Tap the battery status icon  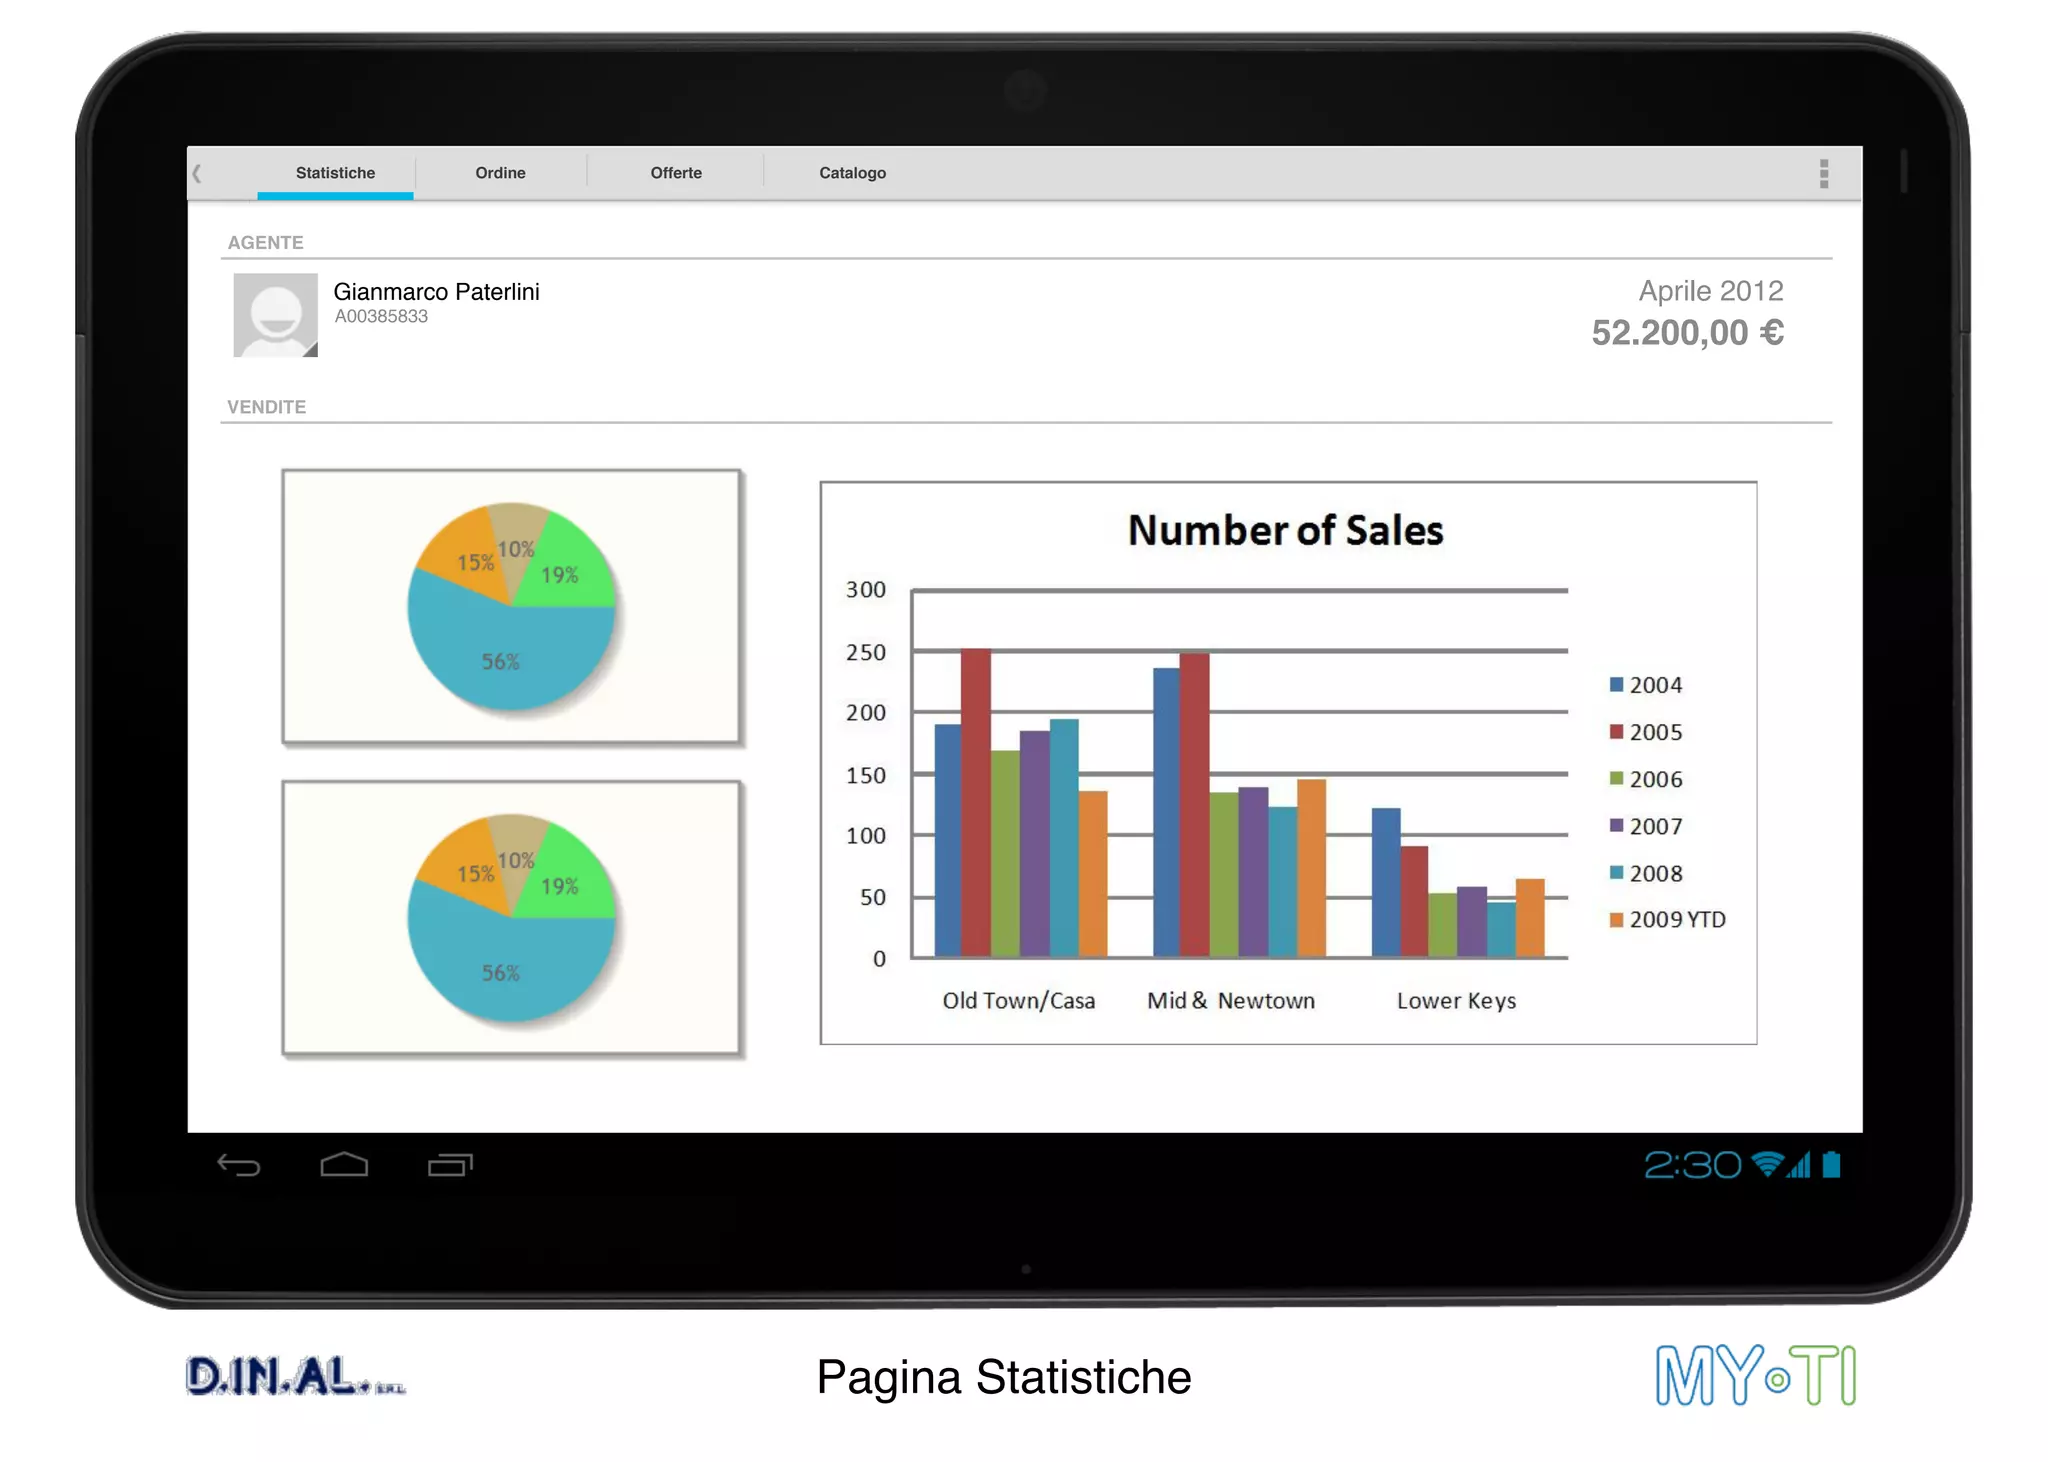click(1831, 1165)
